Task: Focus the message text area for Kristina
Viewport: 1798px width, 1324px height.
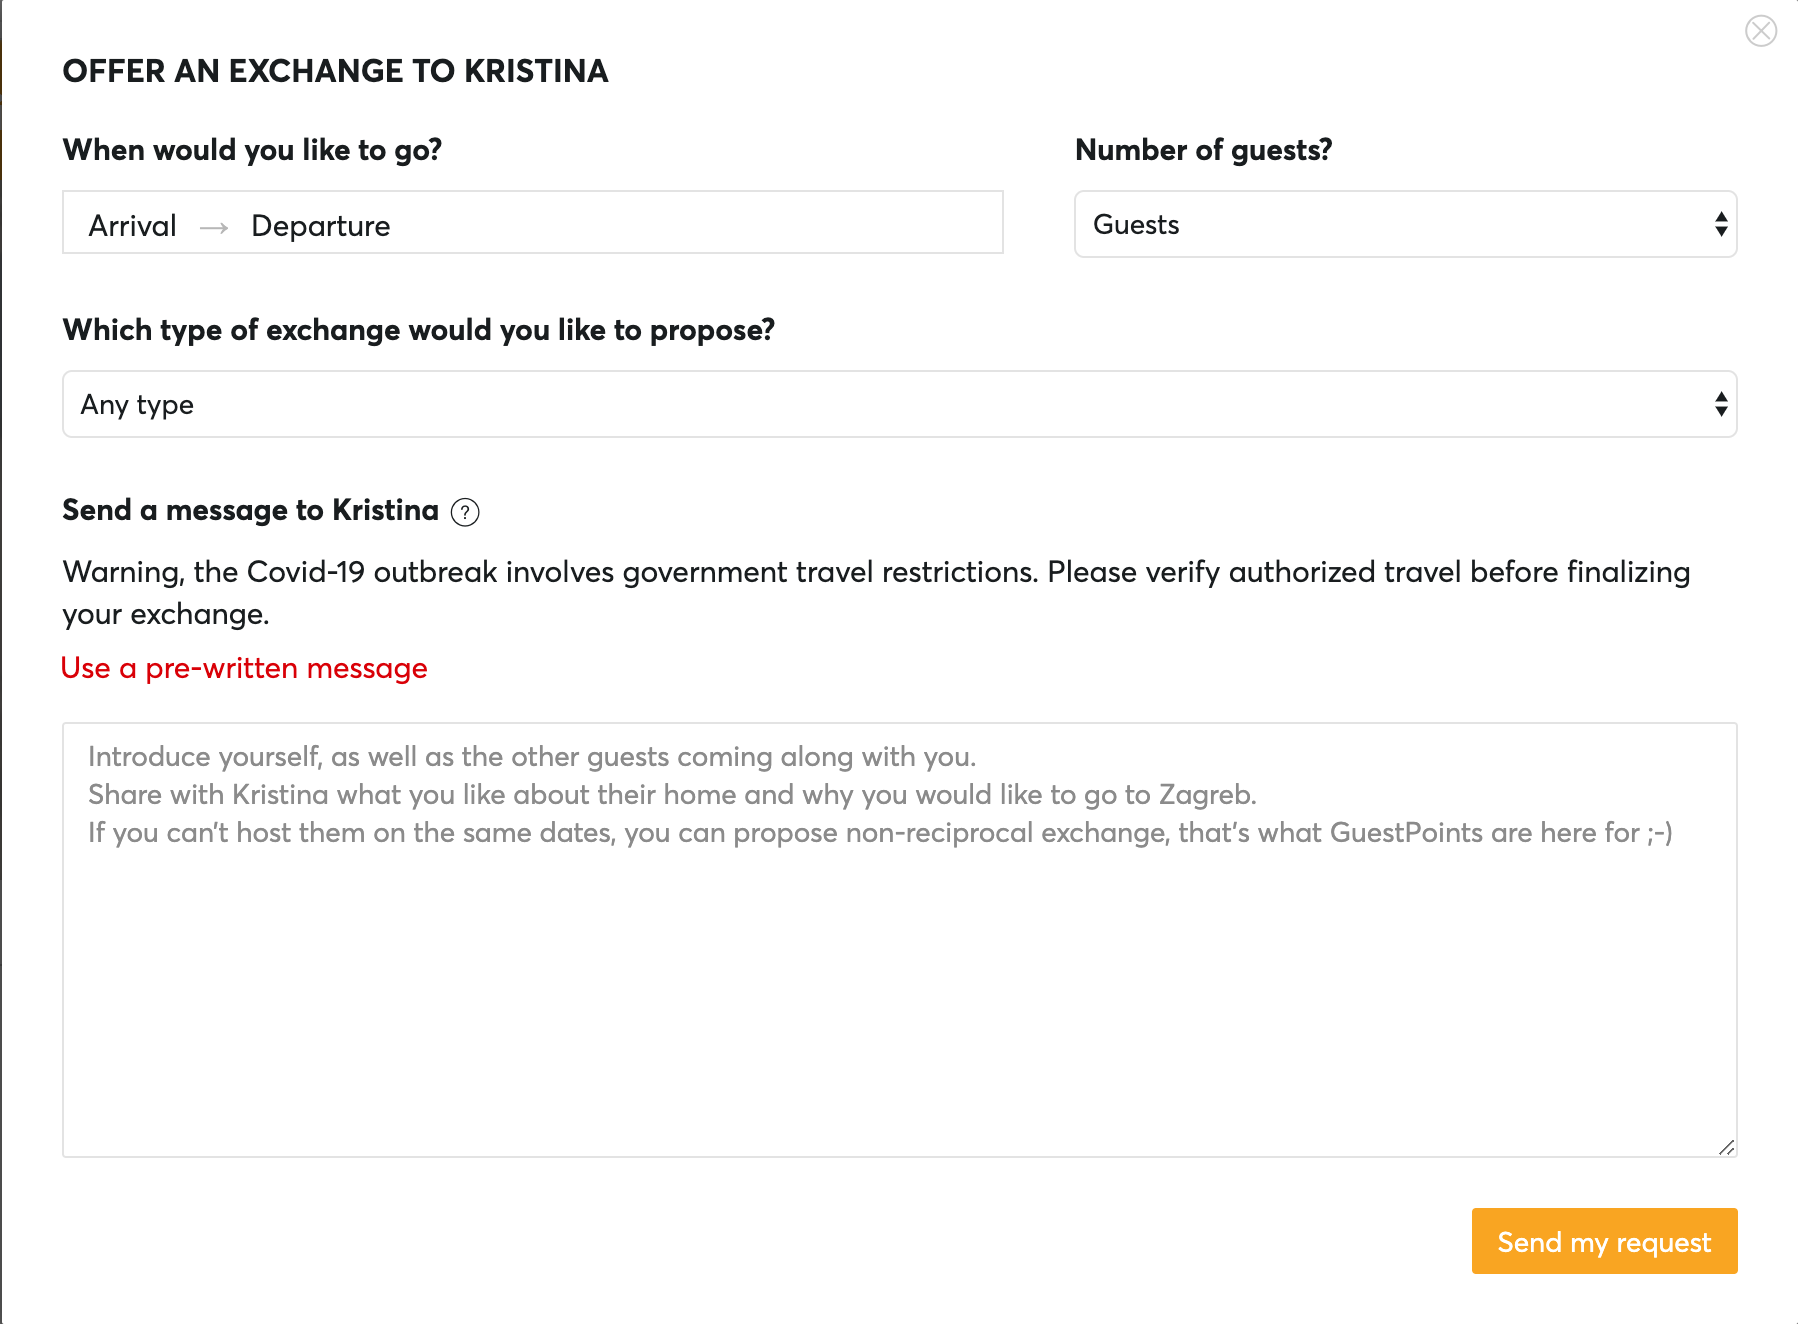Action: (x=899, y=940)
